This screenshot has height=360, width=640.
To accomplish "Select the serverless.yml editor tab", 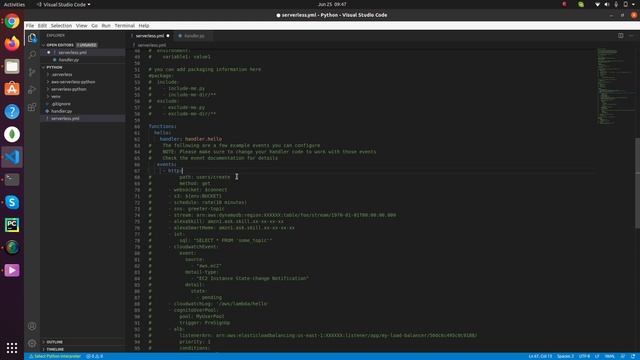I will tap(150, 36).
